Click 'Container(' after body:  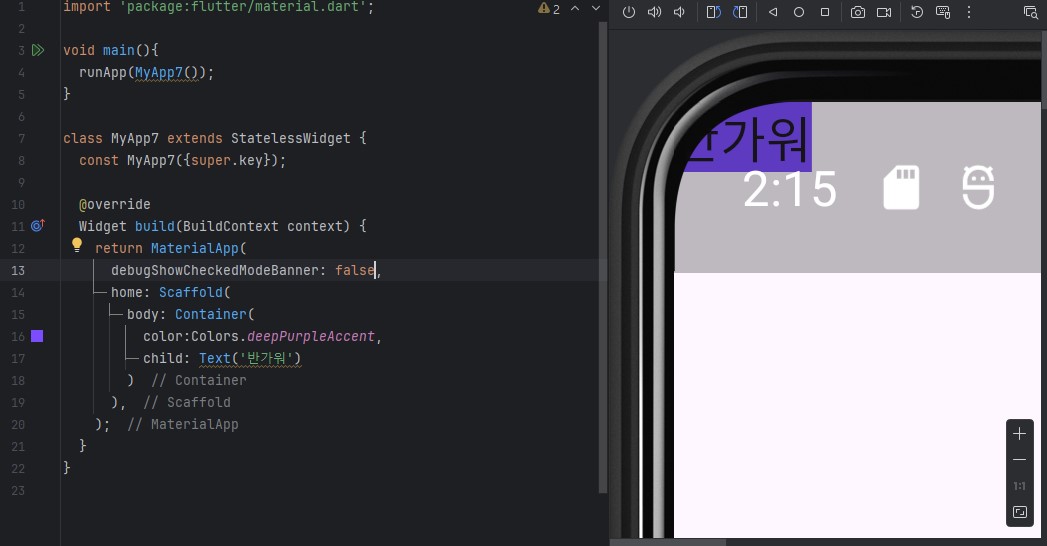click(x=214, y=314)
